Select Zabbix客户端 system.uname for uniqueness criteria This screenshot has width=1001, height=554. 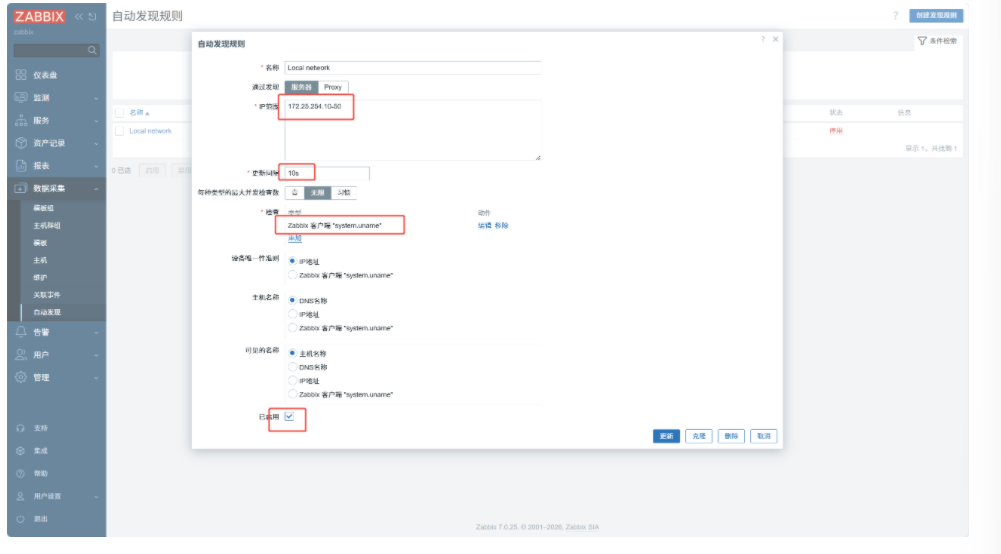pos(292,275)
